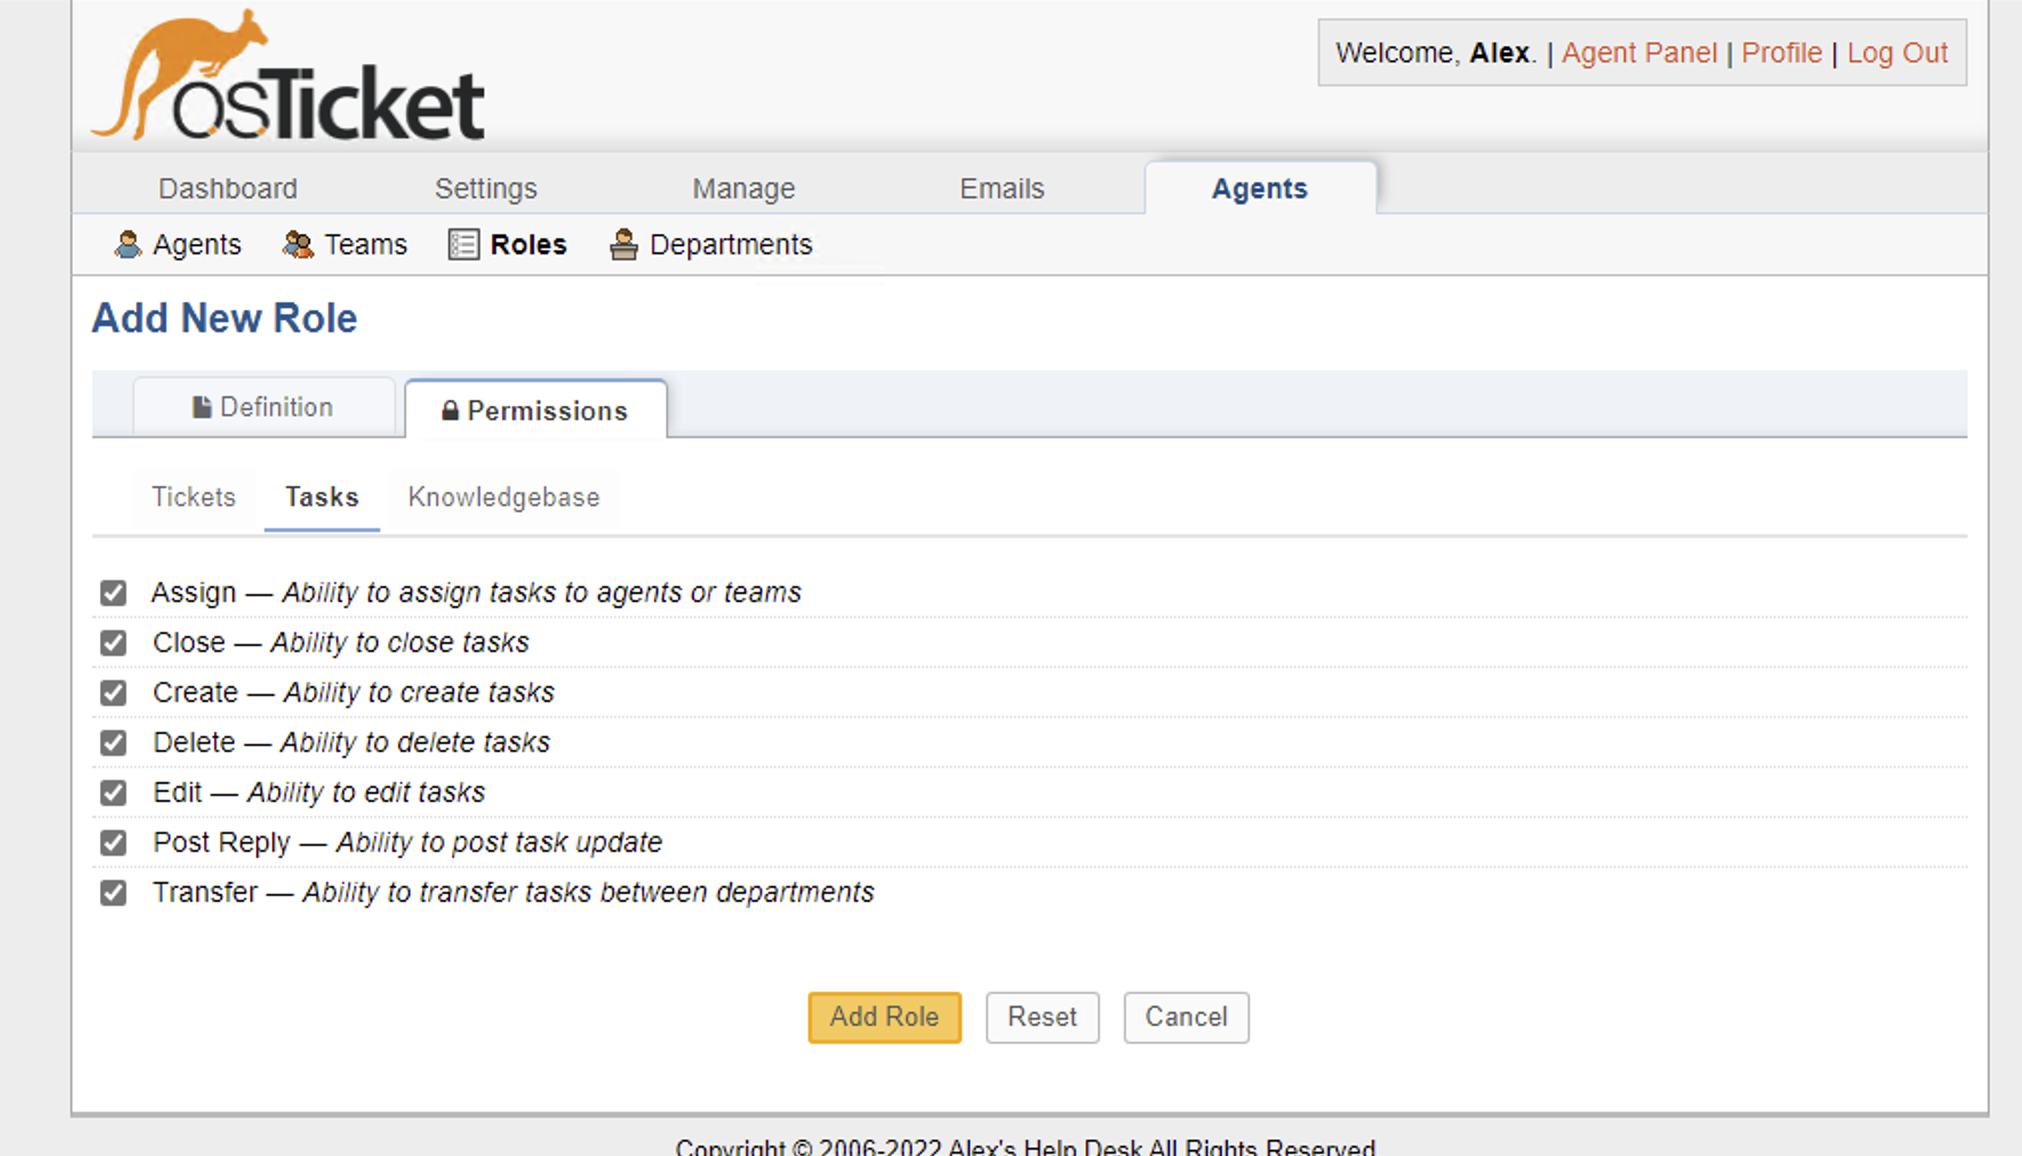
Task: Open the Agent Panel link
Action: pos(1638,53)
